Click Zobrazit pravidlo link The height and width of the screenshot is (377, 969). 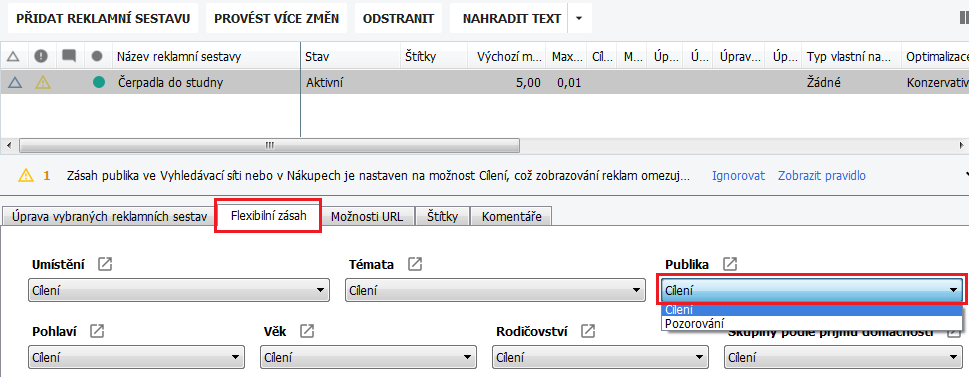tap(821, 176)
